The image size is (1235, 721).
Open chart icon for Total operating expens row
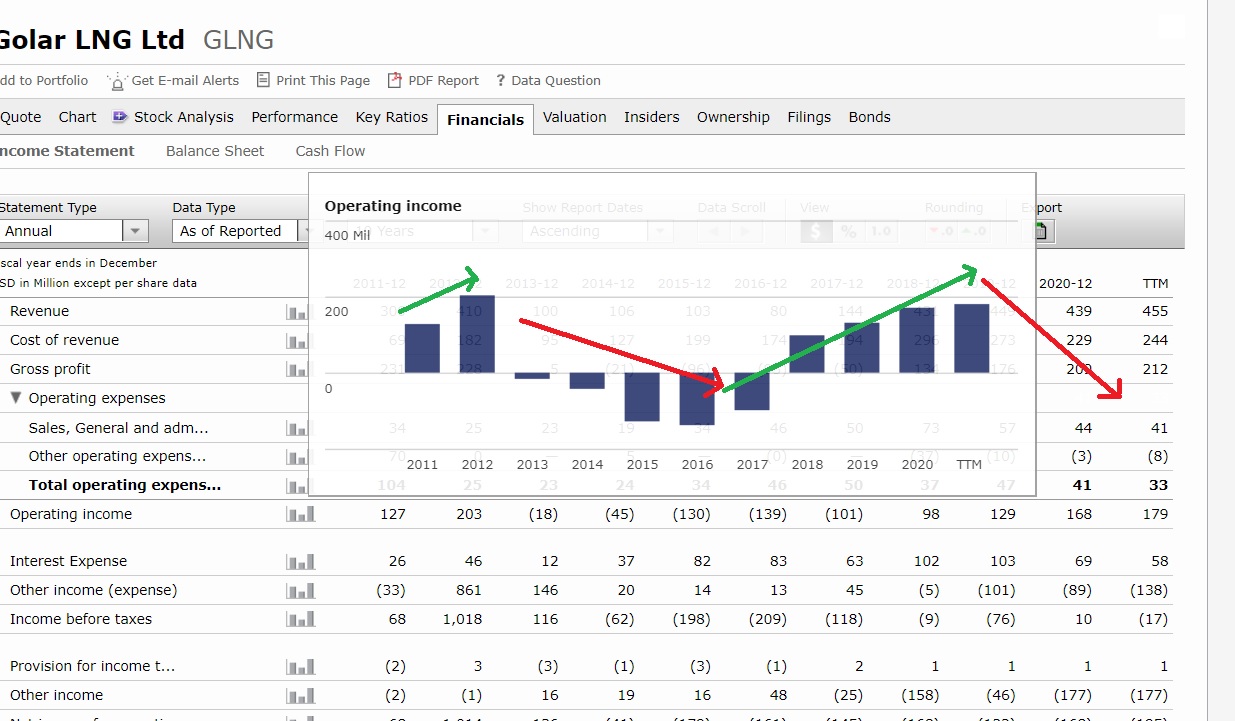300,486
